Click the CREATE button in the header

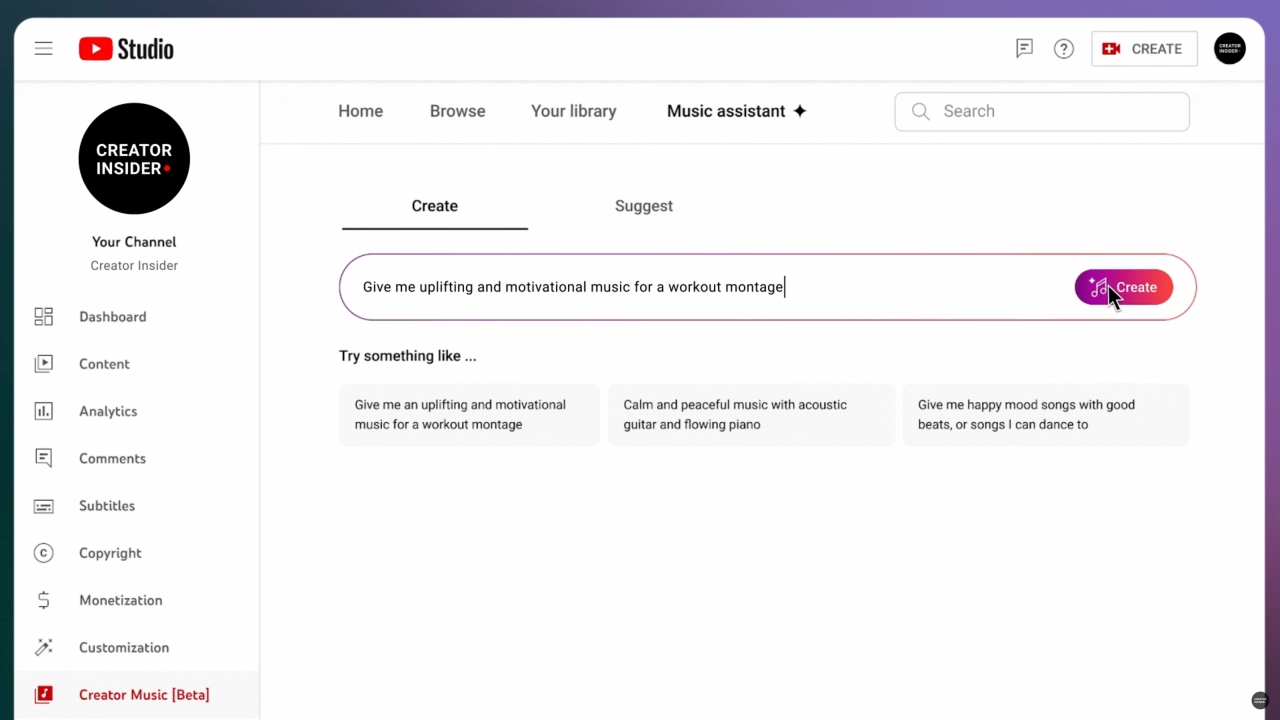(1144, 48)
